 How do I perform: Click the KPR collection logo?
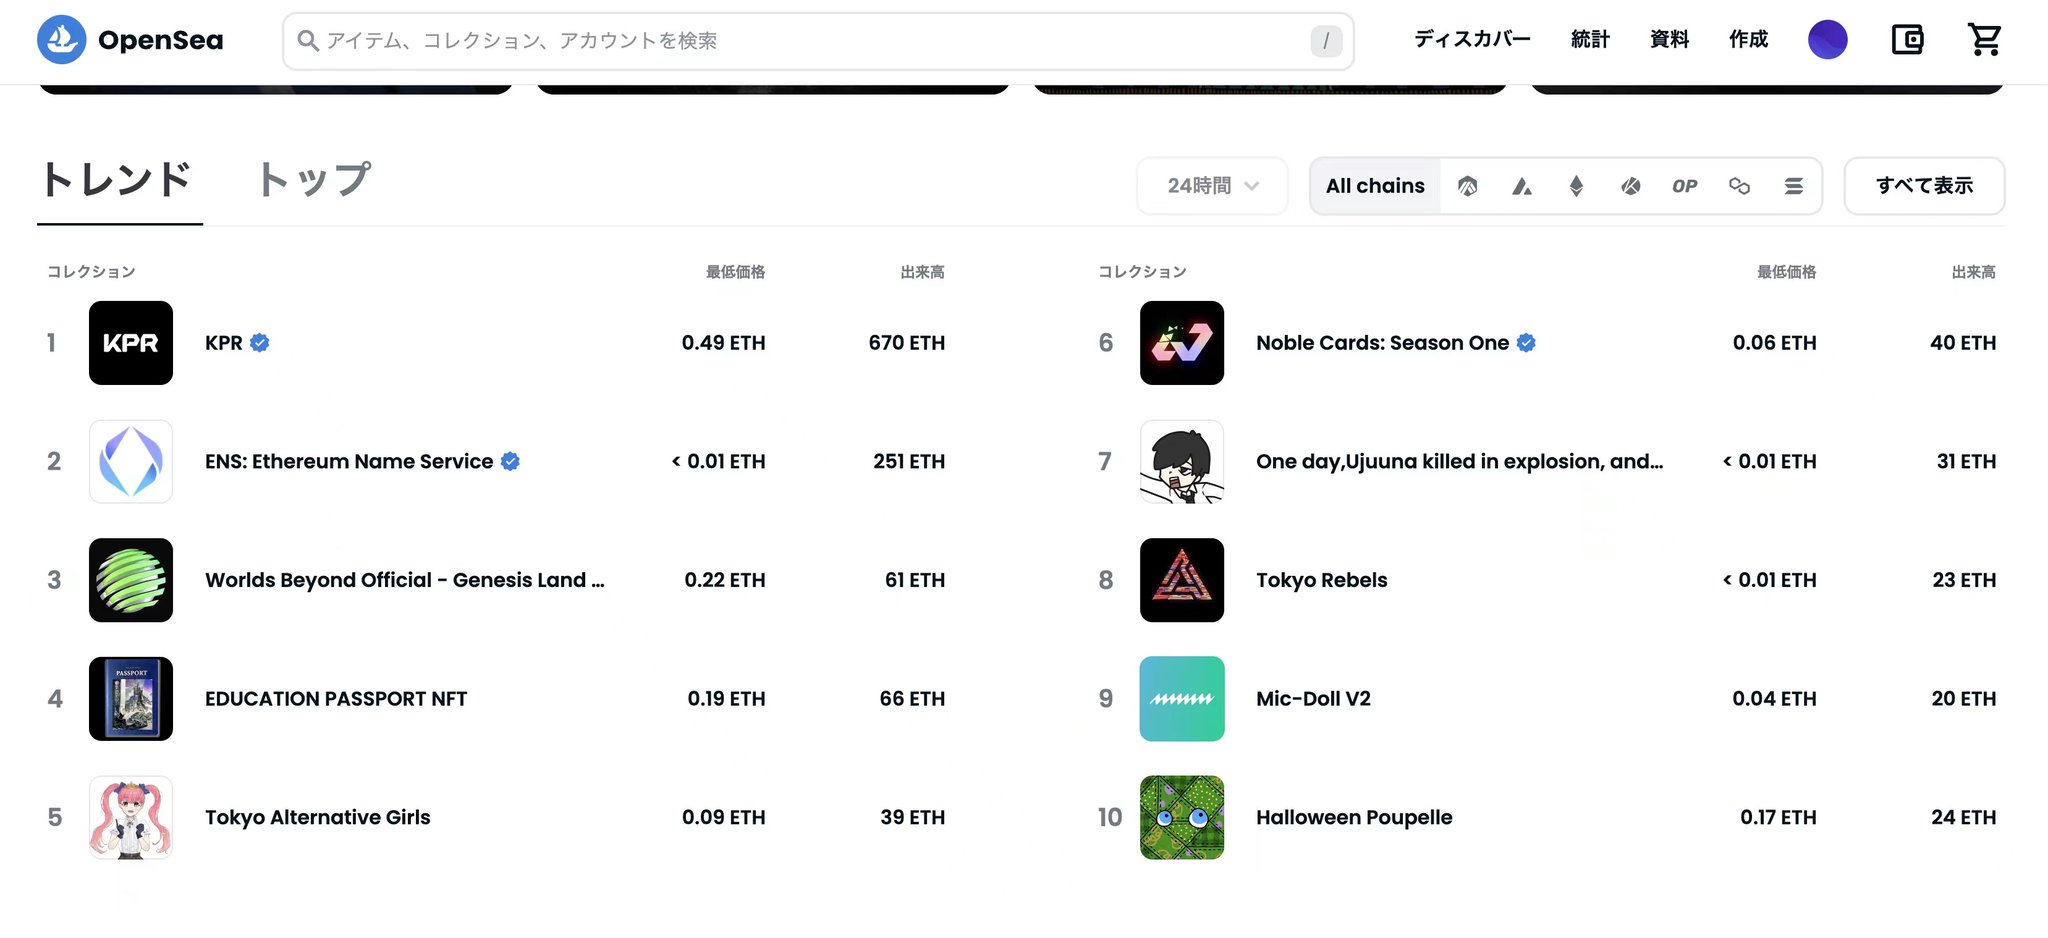point(131,343)
